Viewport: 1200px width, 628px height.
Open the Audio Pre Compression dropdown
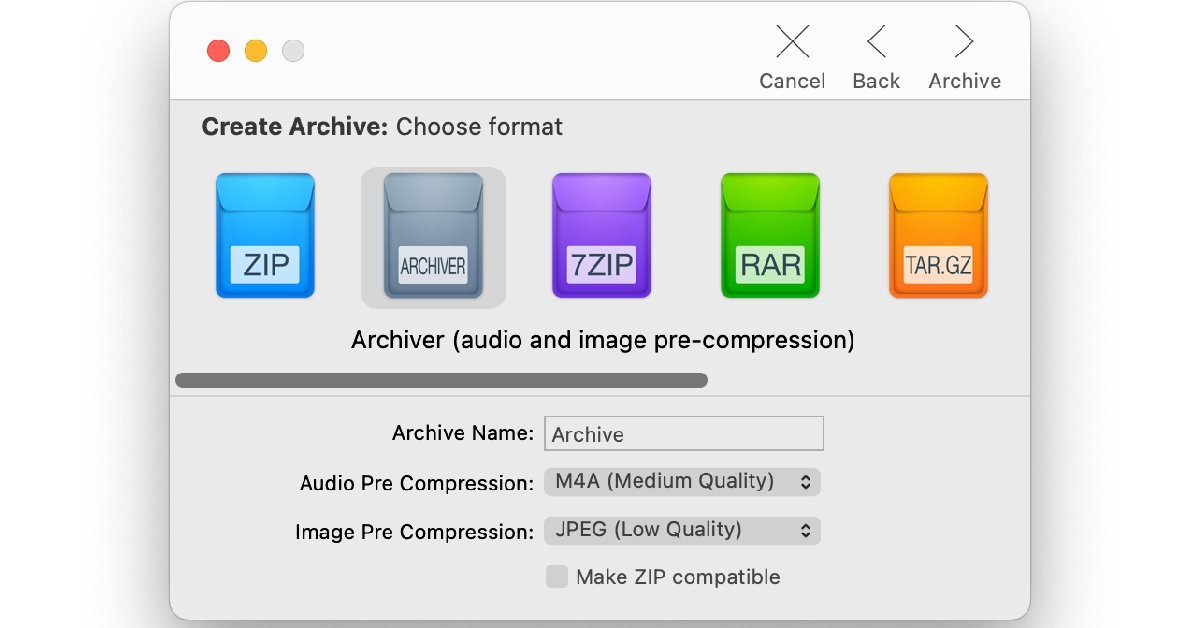682,482
